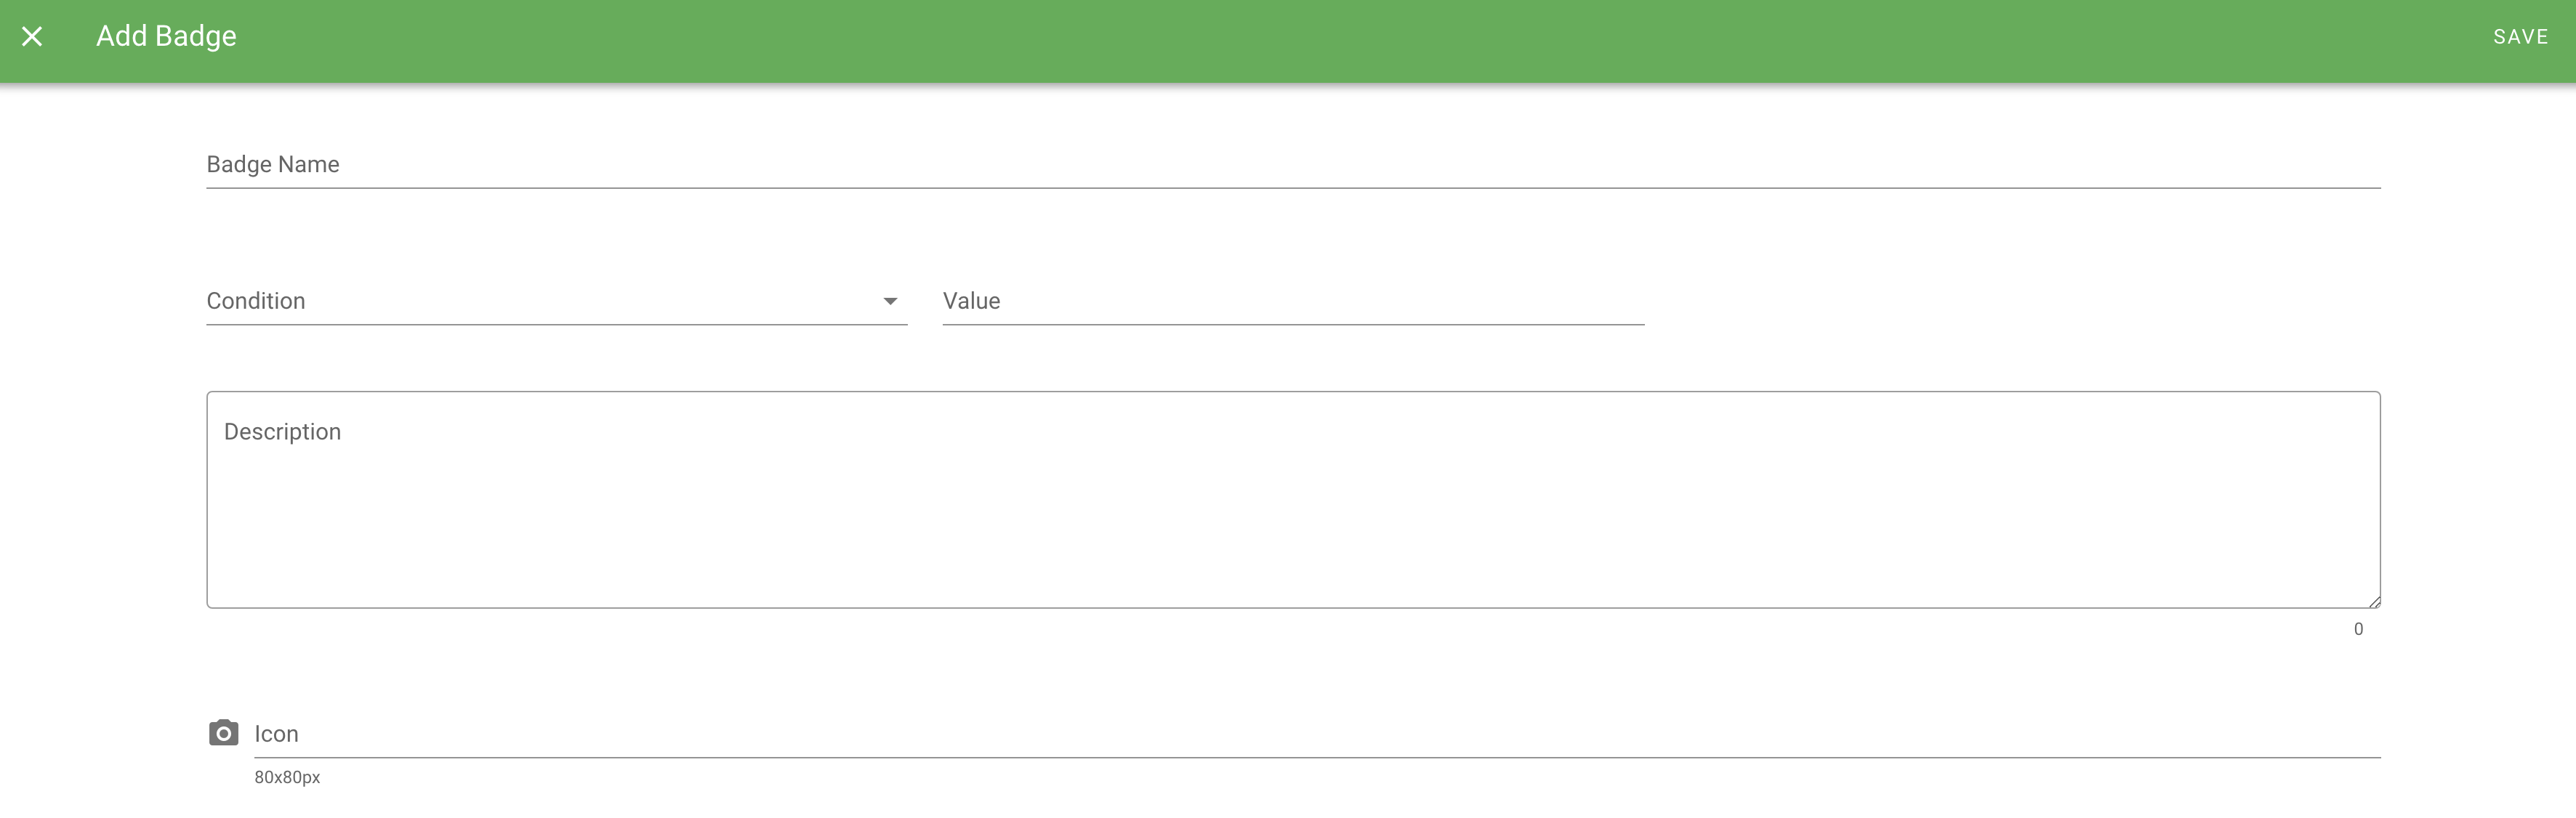Click the Description character counter

point(2358,629)
